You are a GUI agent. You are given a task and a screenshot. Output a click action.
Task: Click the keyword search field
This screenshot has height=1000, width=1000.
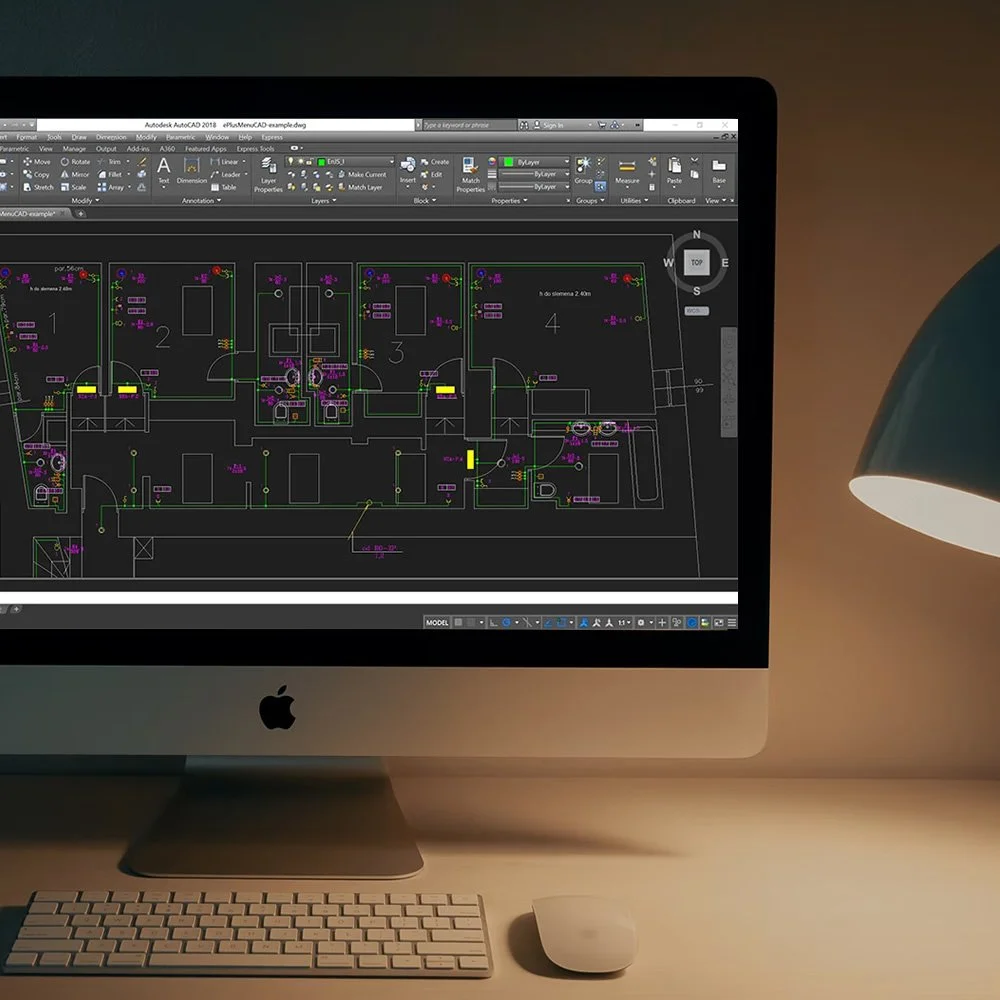469,125
